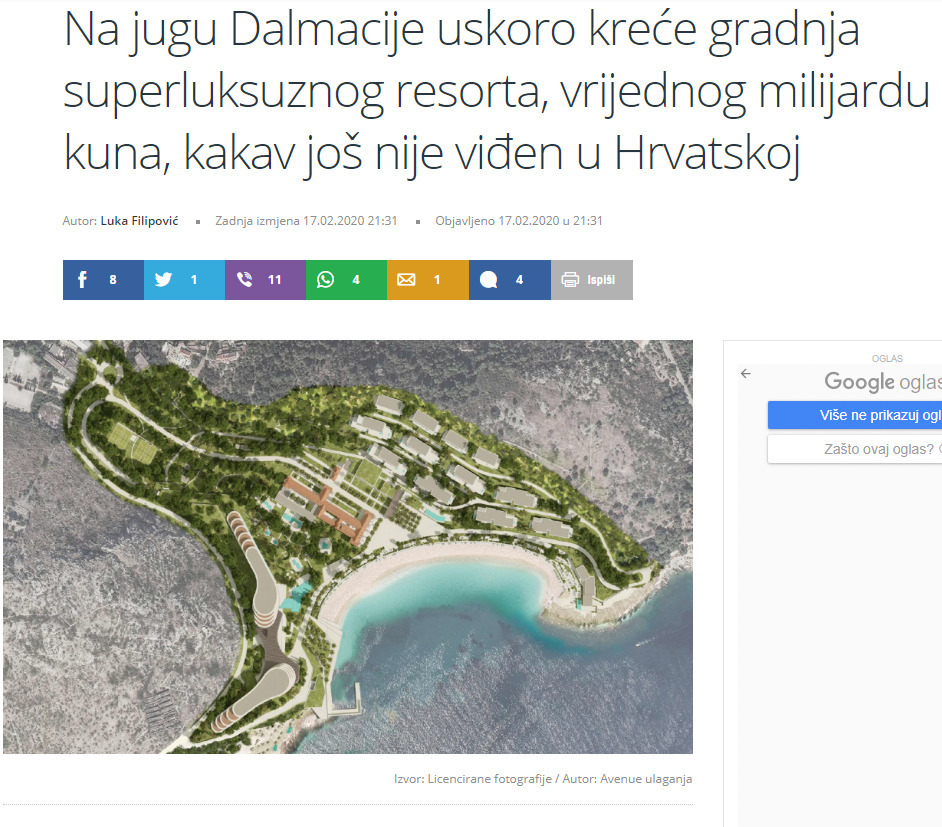942x827 pixels.
Task: Click the comment count number 4
Action: click(x=519, y=280)
